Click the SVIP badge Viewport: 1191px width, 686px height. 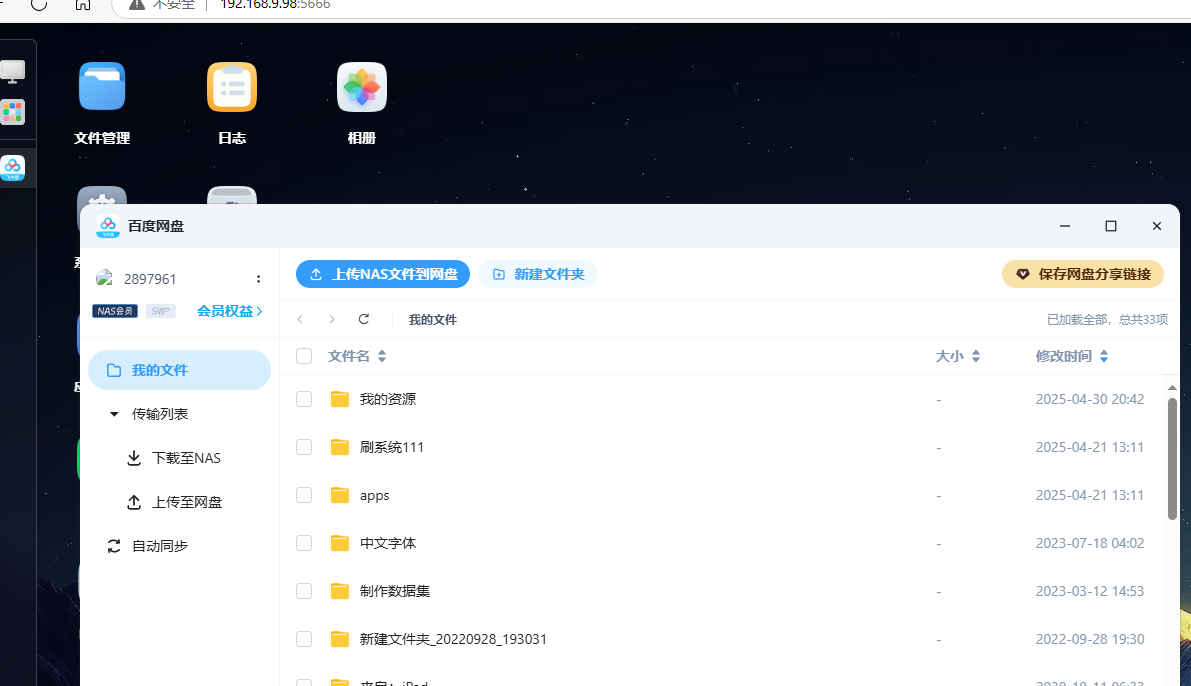point(160,311)
